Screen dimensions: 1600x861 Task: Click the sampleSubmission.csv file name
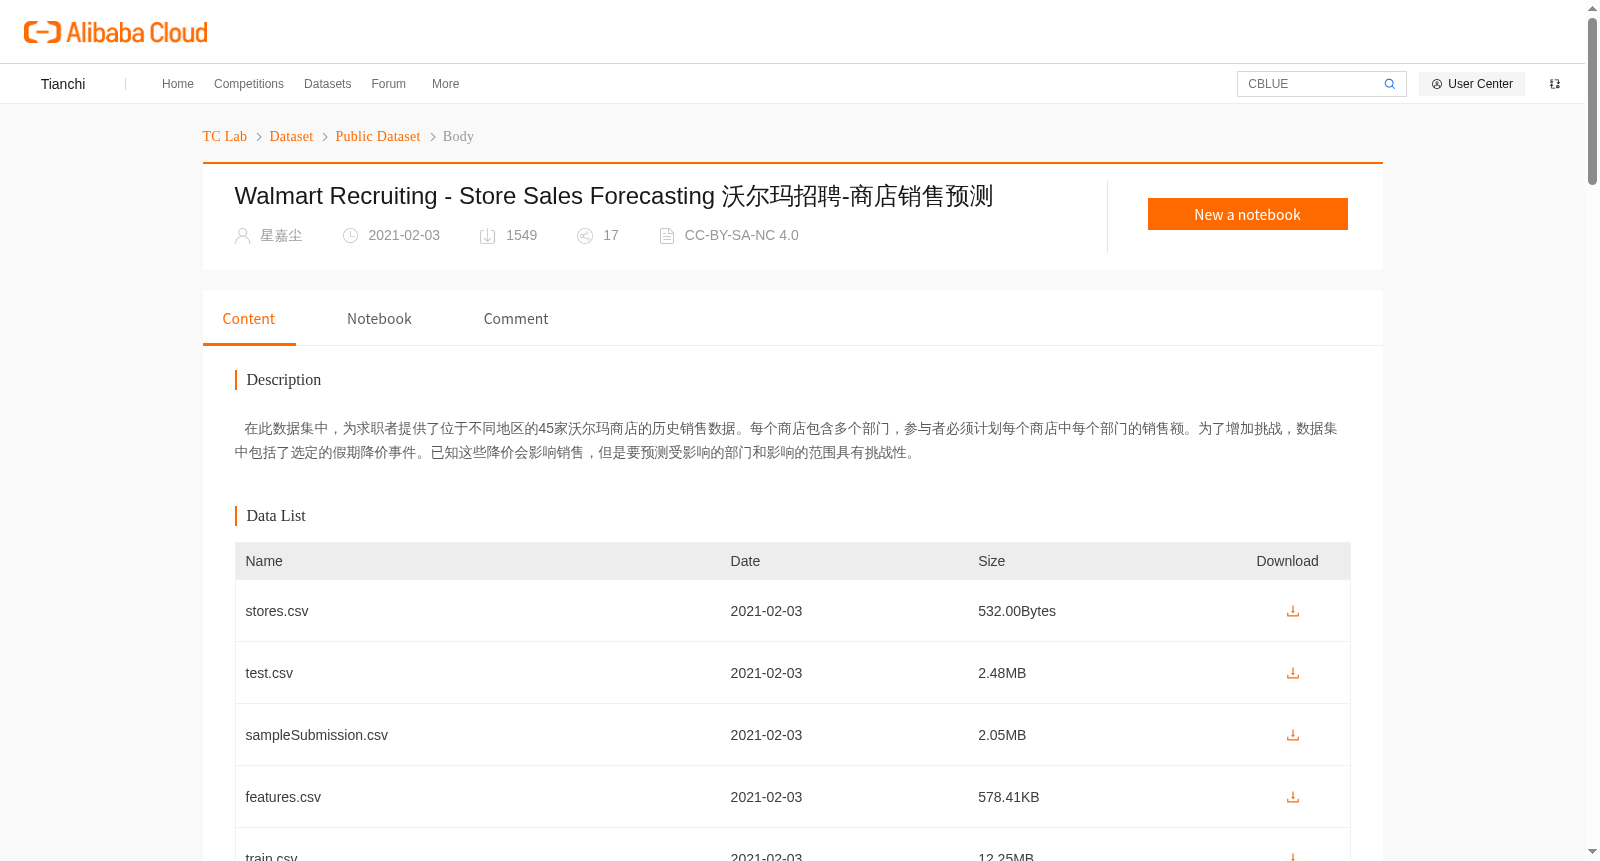317,735
